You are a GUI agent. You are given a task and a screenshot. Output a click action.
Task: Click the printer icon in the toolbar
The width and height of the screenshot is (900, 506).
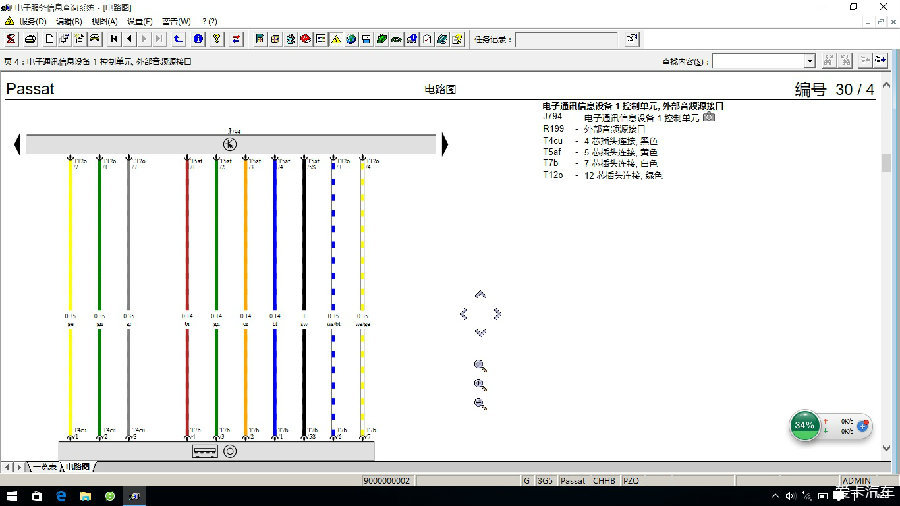click(30, 39)
